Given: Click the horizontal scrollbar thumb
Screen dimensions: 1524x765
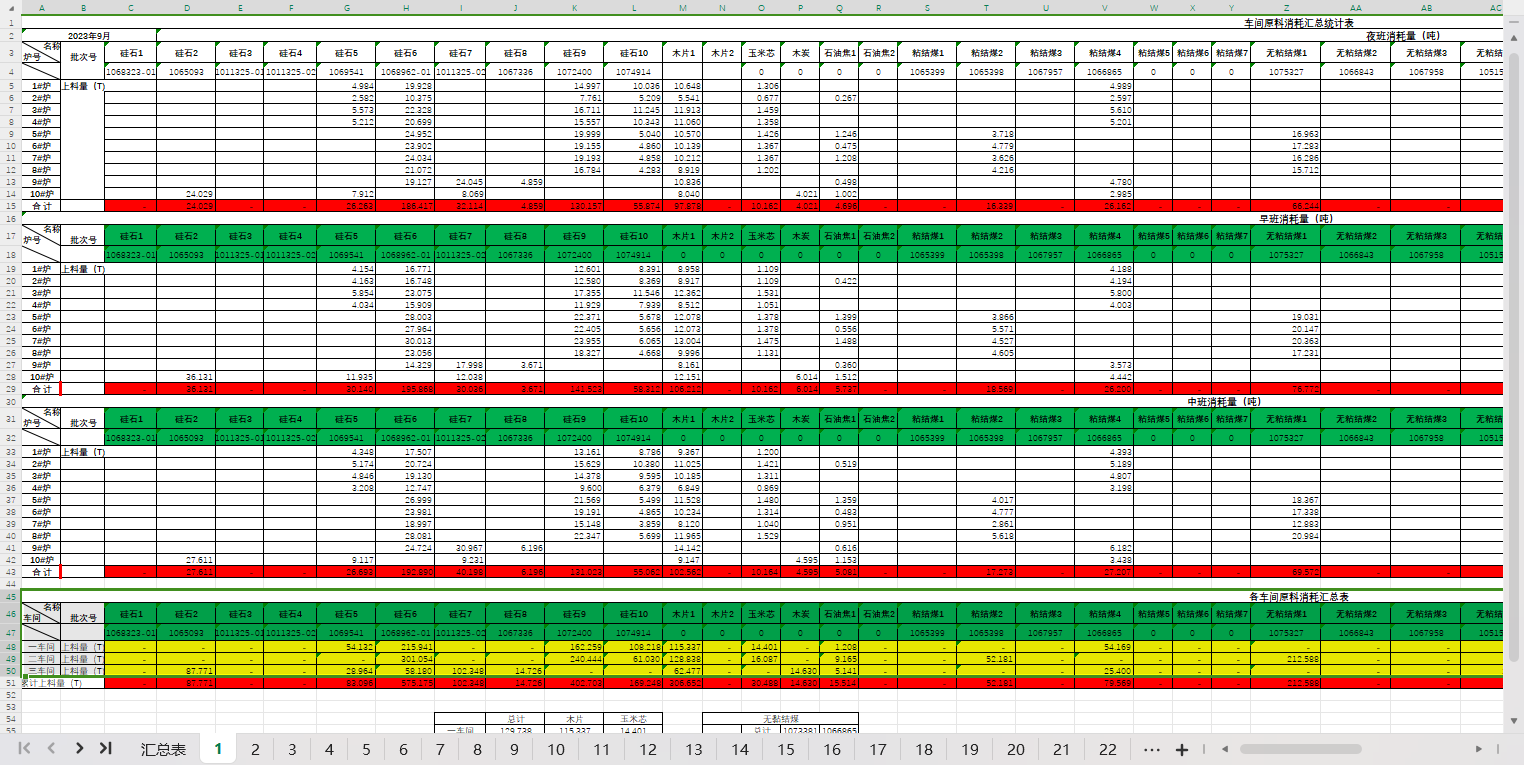Looking at the screenshot, I should [1300, 749].
